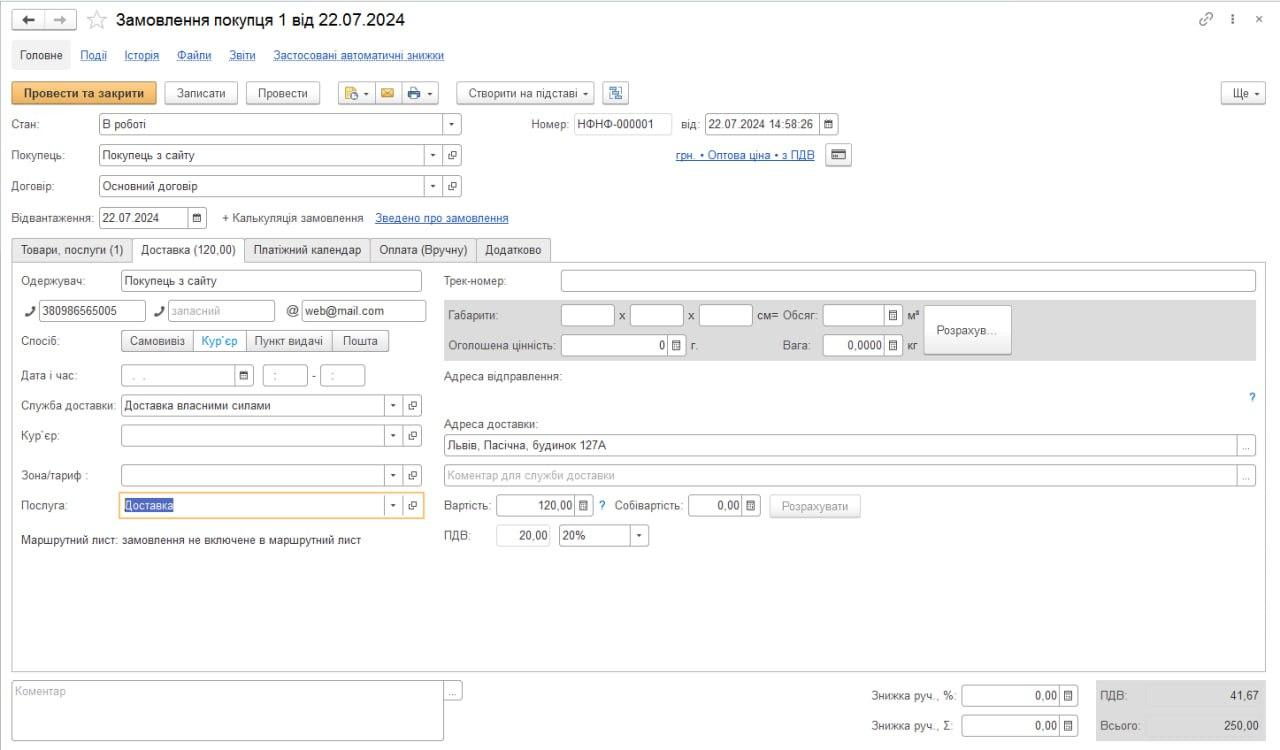Open calculator for Вага field
The image size is (1280, 750).
893,345
